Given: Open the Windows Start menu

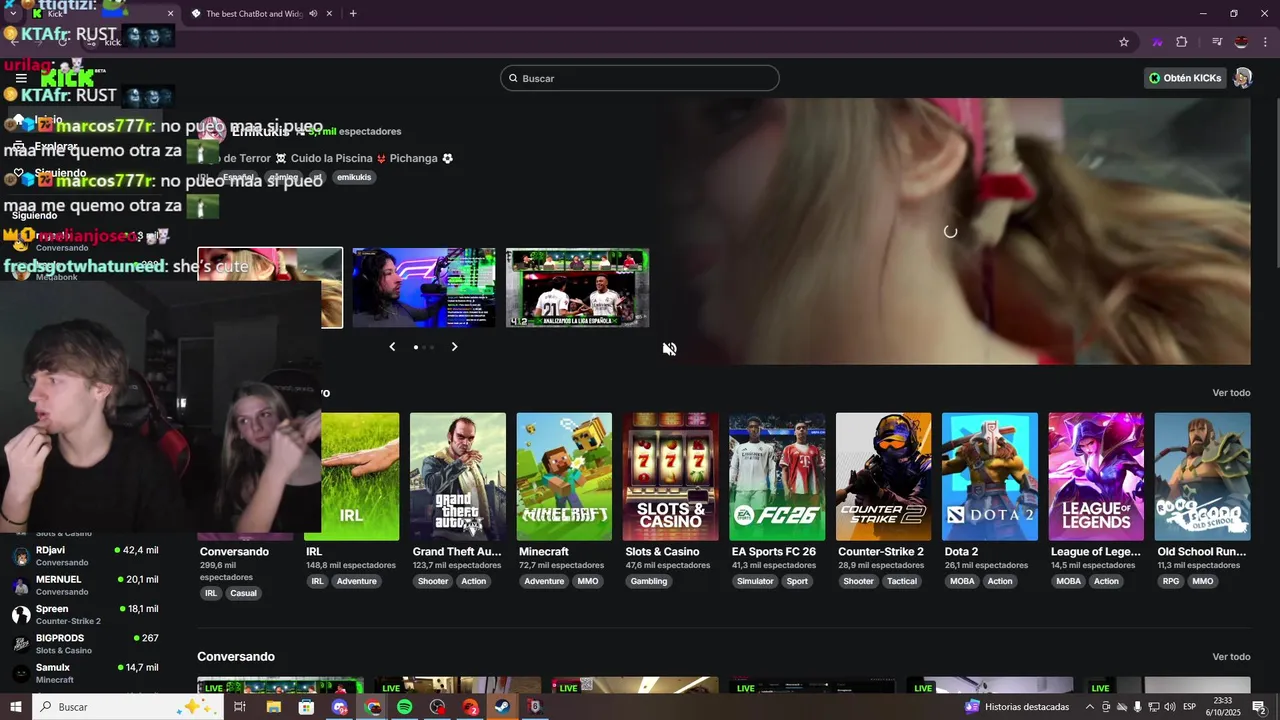Looking at the screenshot, I should pyautogui.click(x=16, y=707).
